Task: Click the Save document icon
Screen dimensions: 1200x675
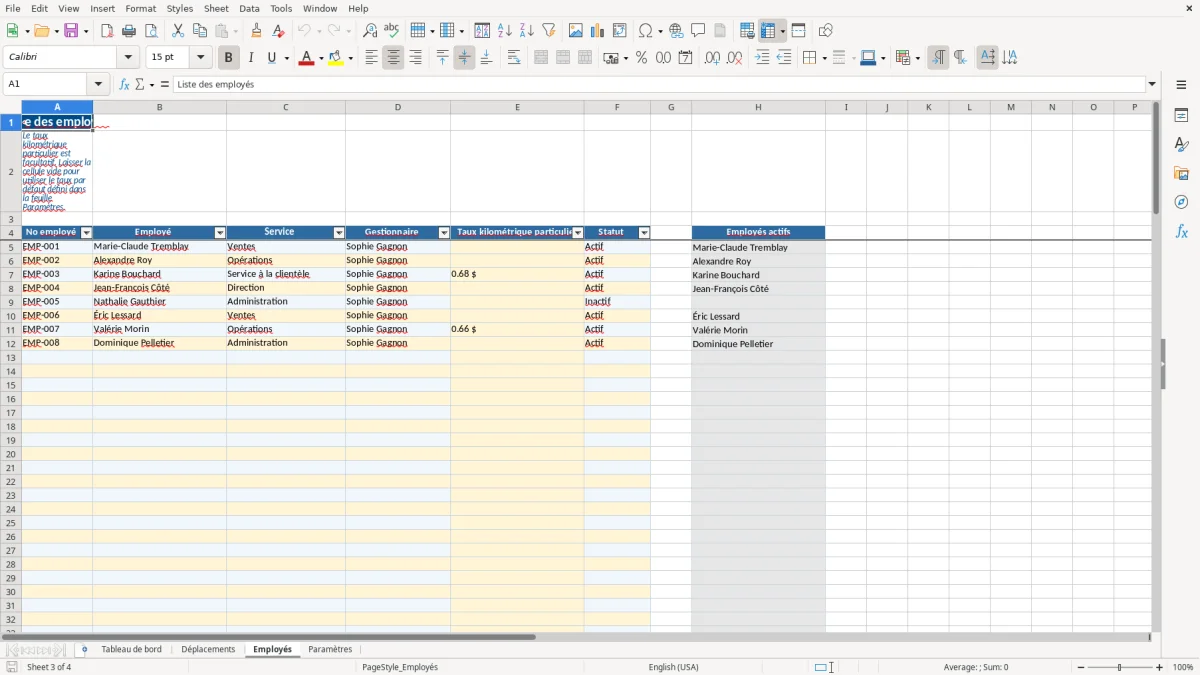Action: tap(71, 31)
